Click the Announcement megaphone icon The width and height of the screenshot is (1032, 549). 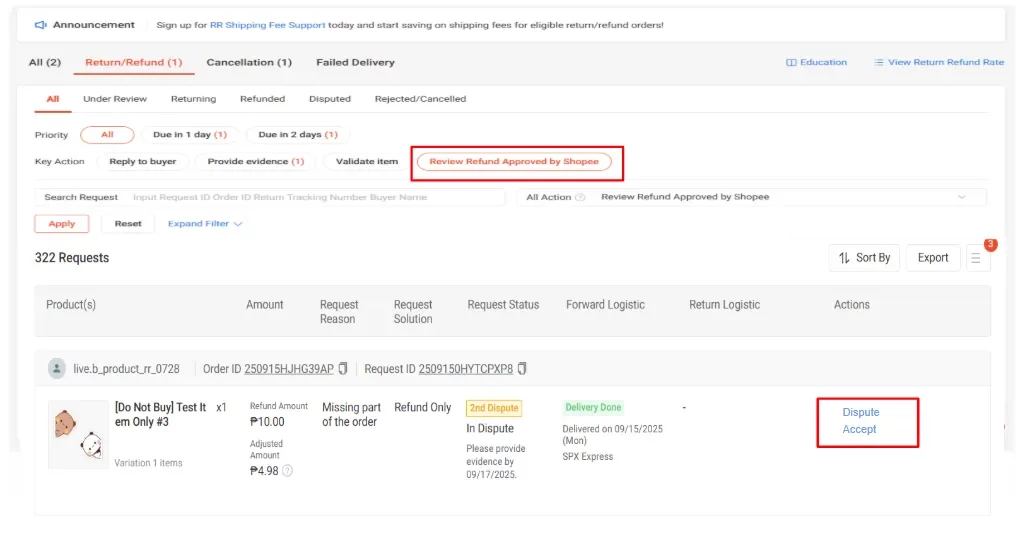(40, 25)
